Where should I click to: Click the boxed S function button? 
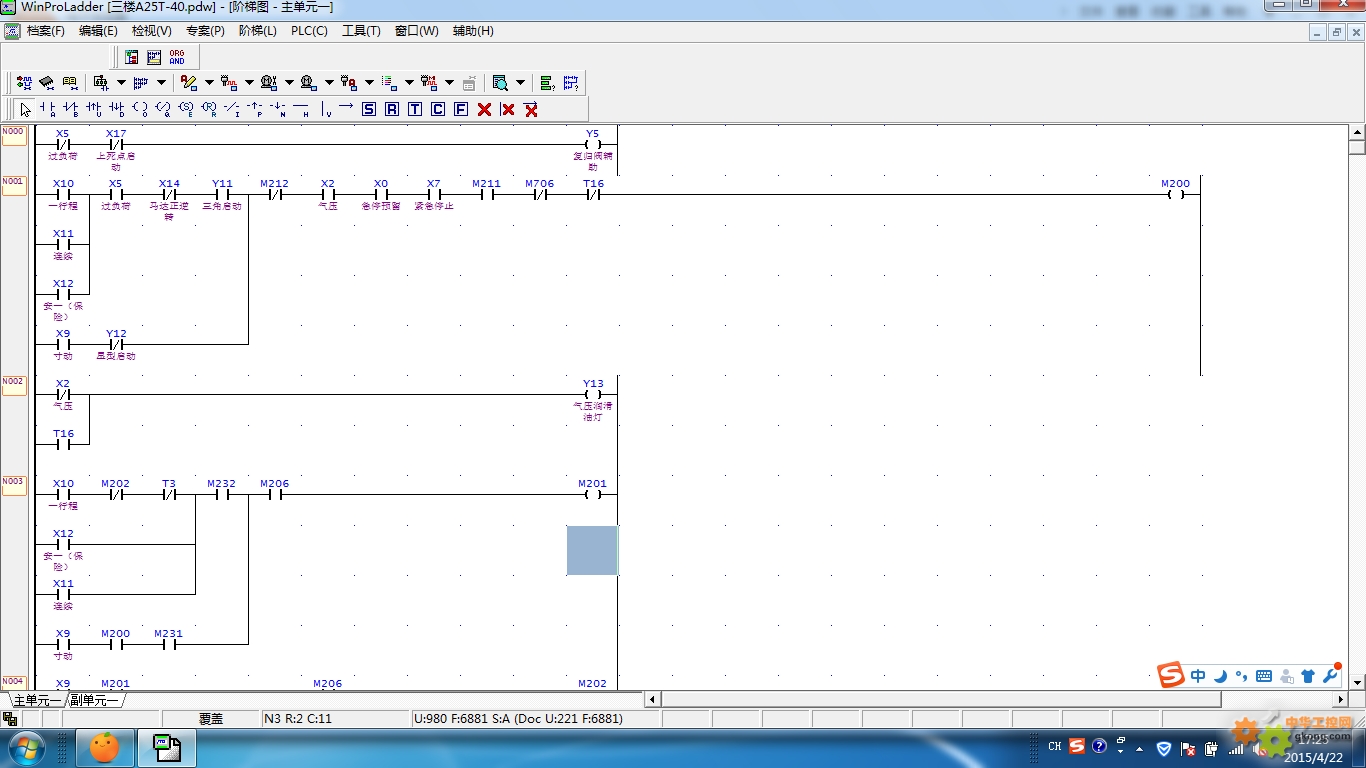point(368,109)
